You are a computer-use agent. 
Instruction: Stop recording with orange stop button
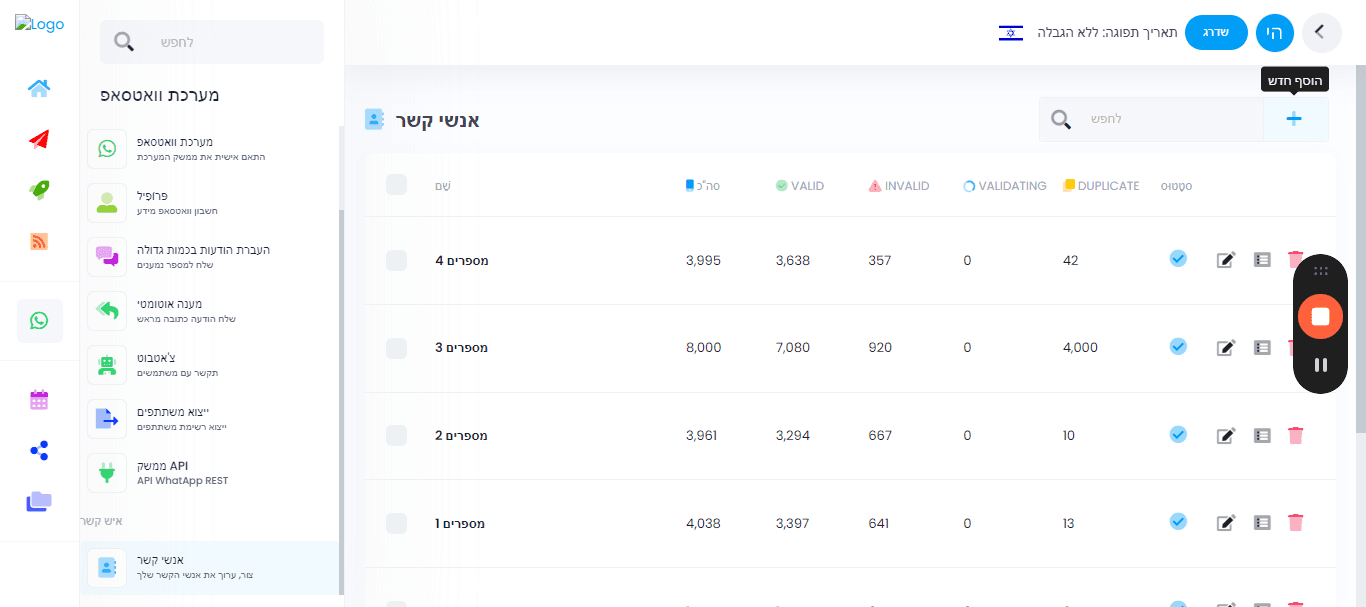coord(1320,316)
